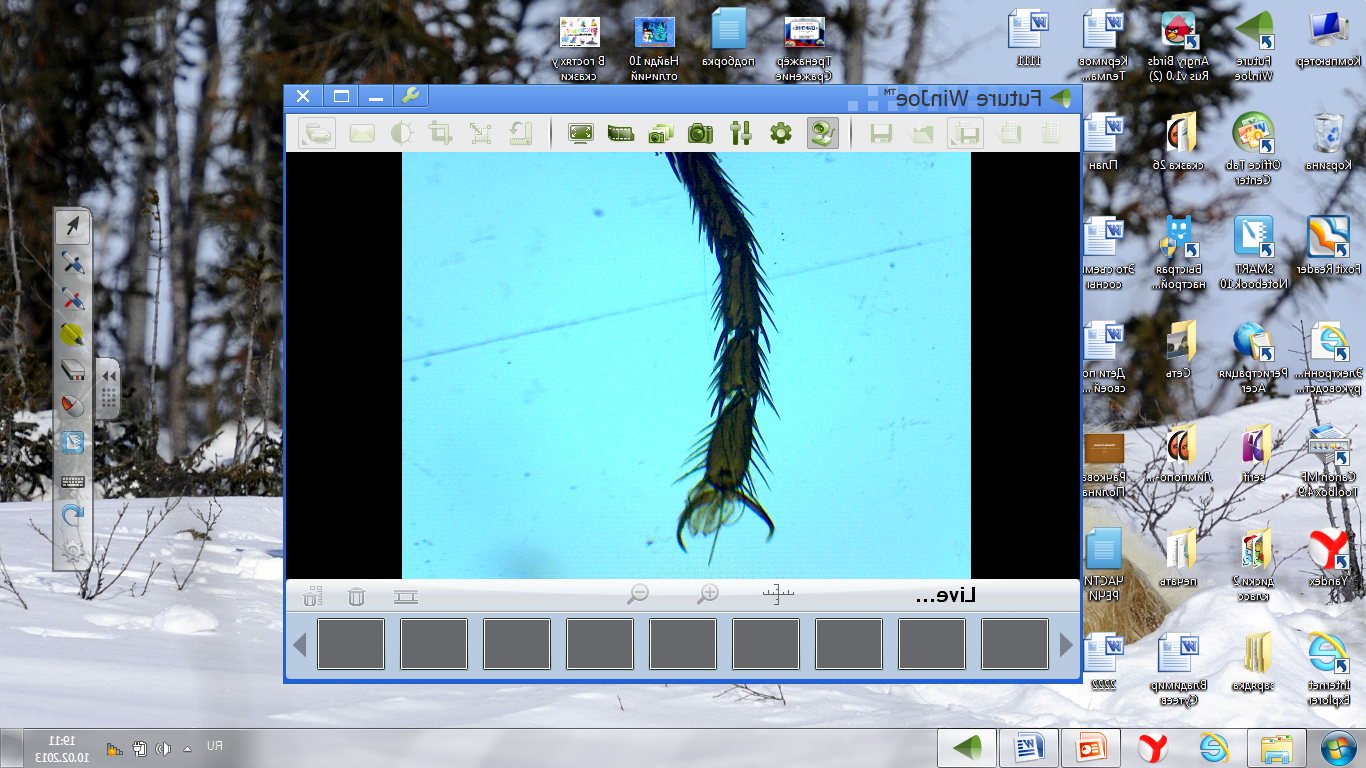
Task: Click the floppy disk save icon
Action: pyautogui.click(x=881, y=133)
